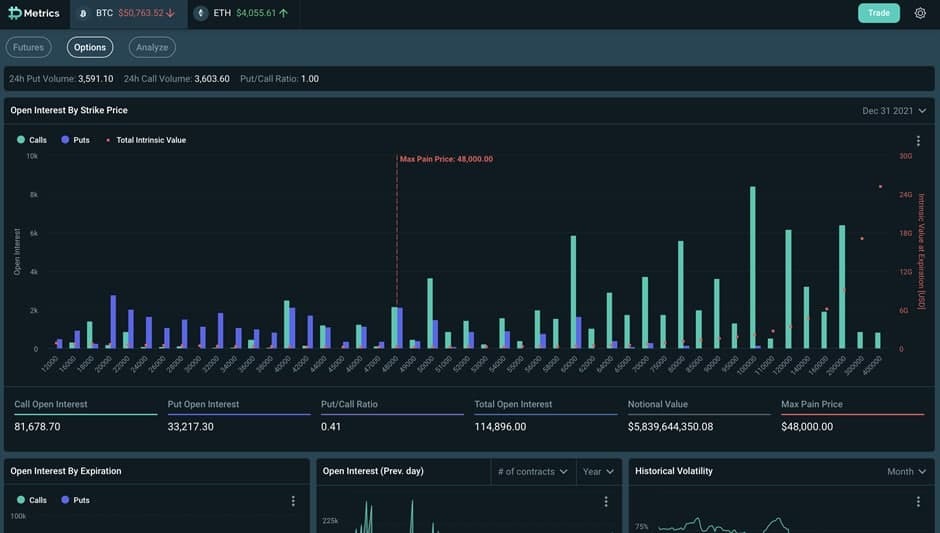Click Open Interest By Strike Price title
The width and height of the screenshot is (940, 533).
(69, 110)
